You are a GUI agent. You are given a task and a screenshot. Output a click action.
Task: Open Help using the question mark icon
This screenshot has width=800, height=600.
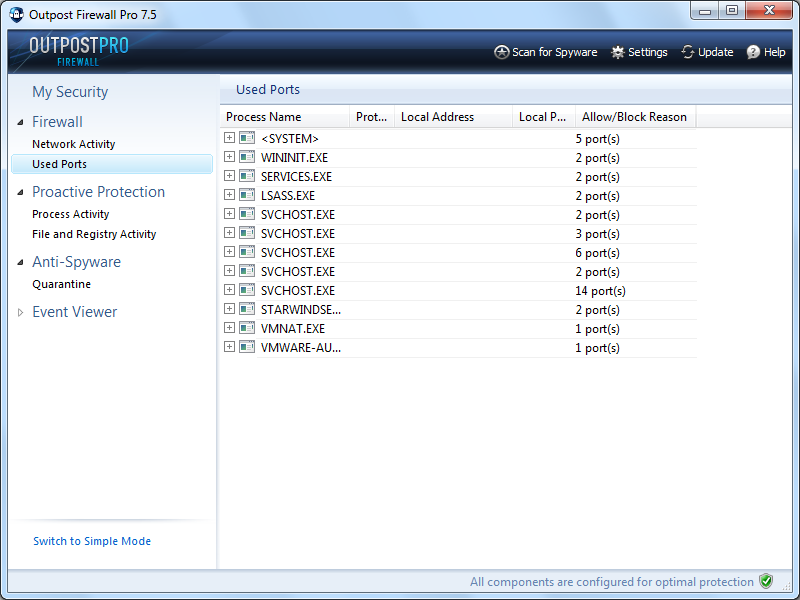click(753, 52)
